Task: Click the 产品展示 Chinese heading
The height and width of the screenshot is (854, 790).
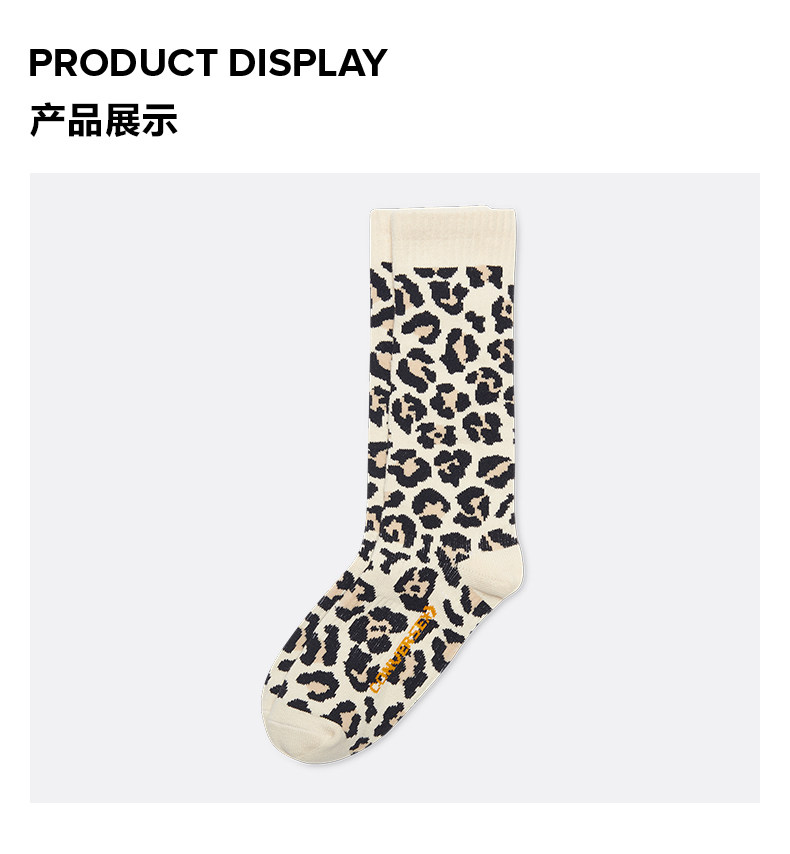Action: point(104,120)
